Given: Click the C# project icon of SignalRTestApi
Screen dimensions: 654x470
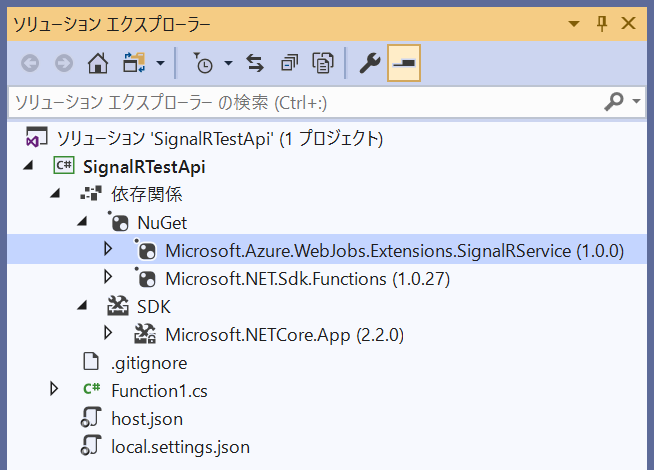Looking at the screenshot, I should [x=64, y=166].
